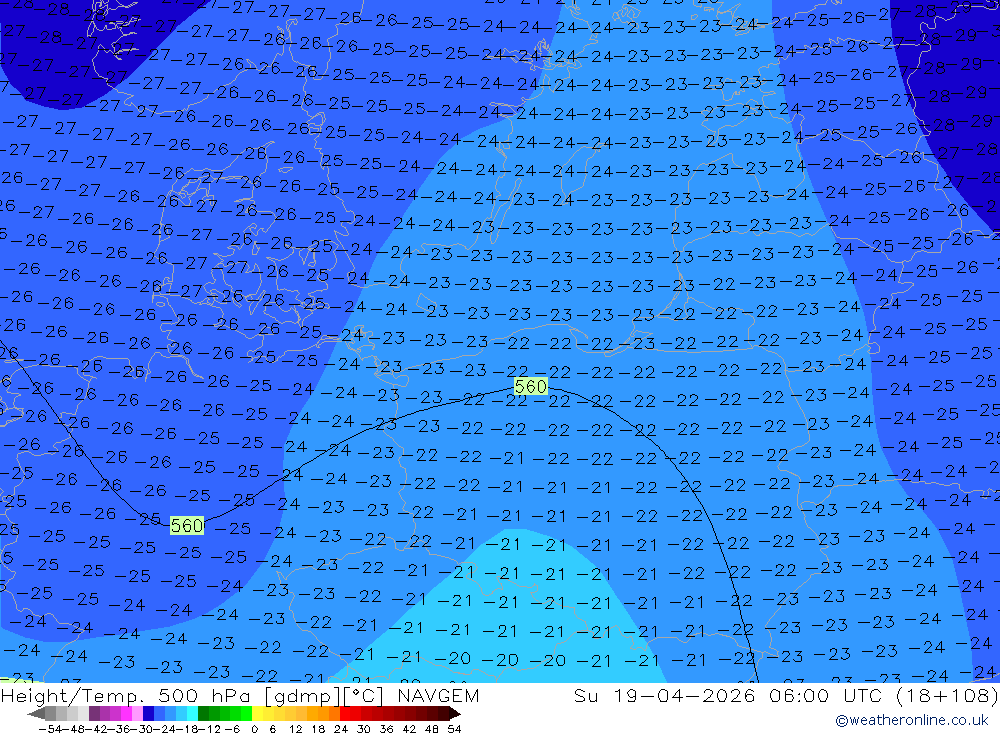
Task: Pick the bright red swatch in the legend
Action: click(345, 714)
